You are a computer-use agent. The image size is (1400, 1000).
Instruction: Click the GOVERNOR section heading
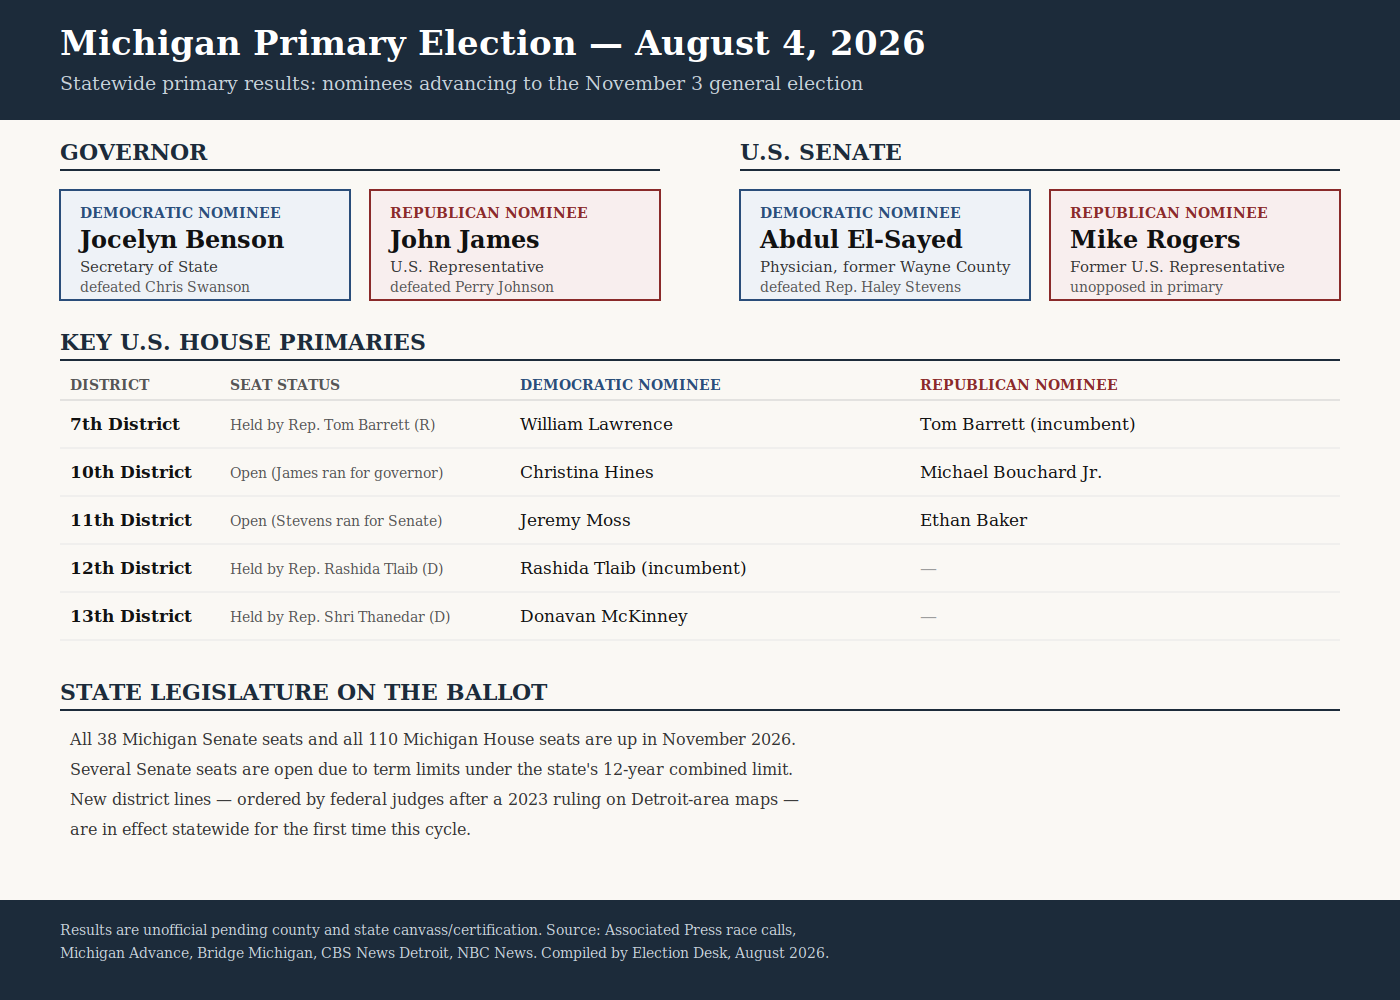point(134,152)
